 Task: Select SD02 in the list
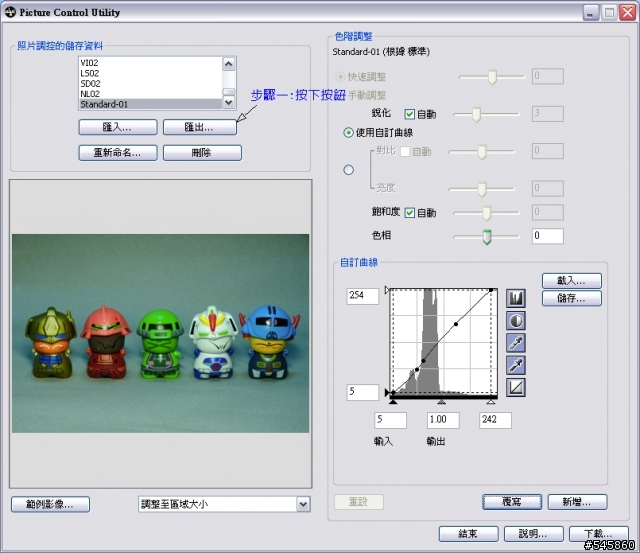click(x=150, y=84)
